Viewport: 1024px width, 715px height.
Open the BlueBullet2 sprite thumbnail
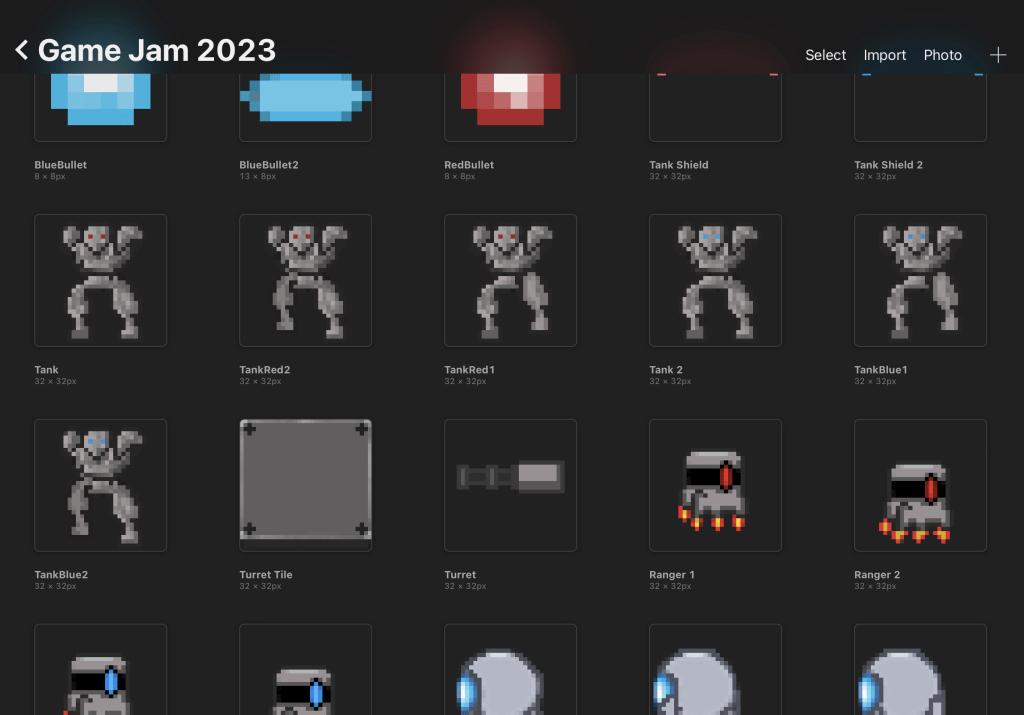point(305,106)
